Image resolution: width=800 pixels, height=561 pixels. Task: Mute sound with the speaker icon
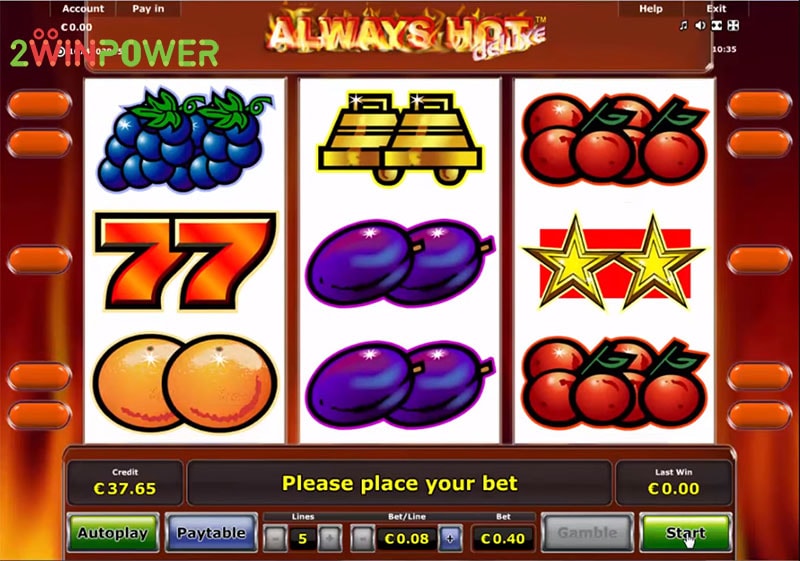[701, 26]
